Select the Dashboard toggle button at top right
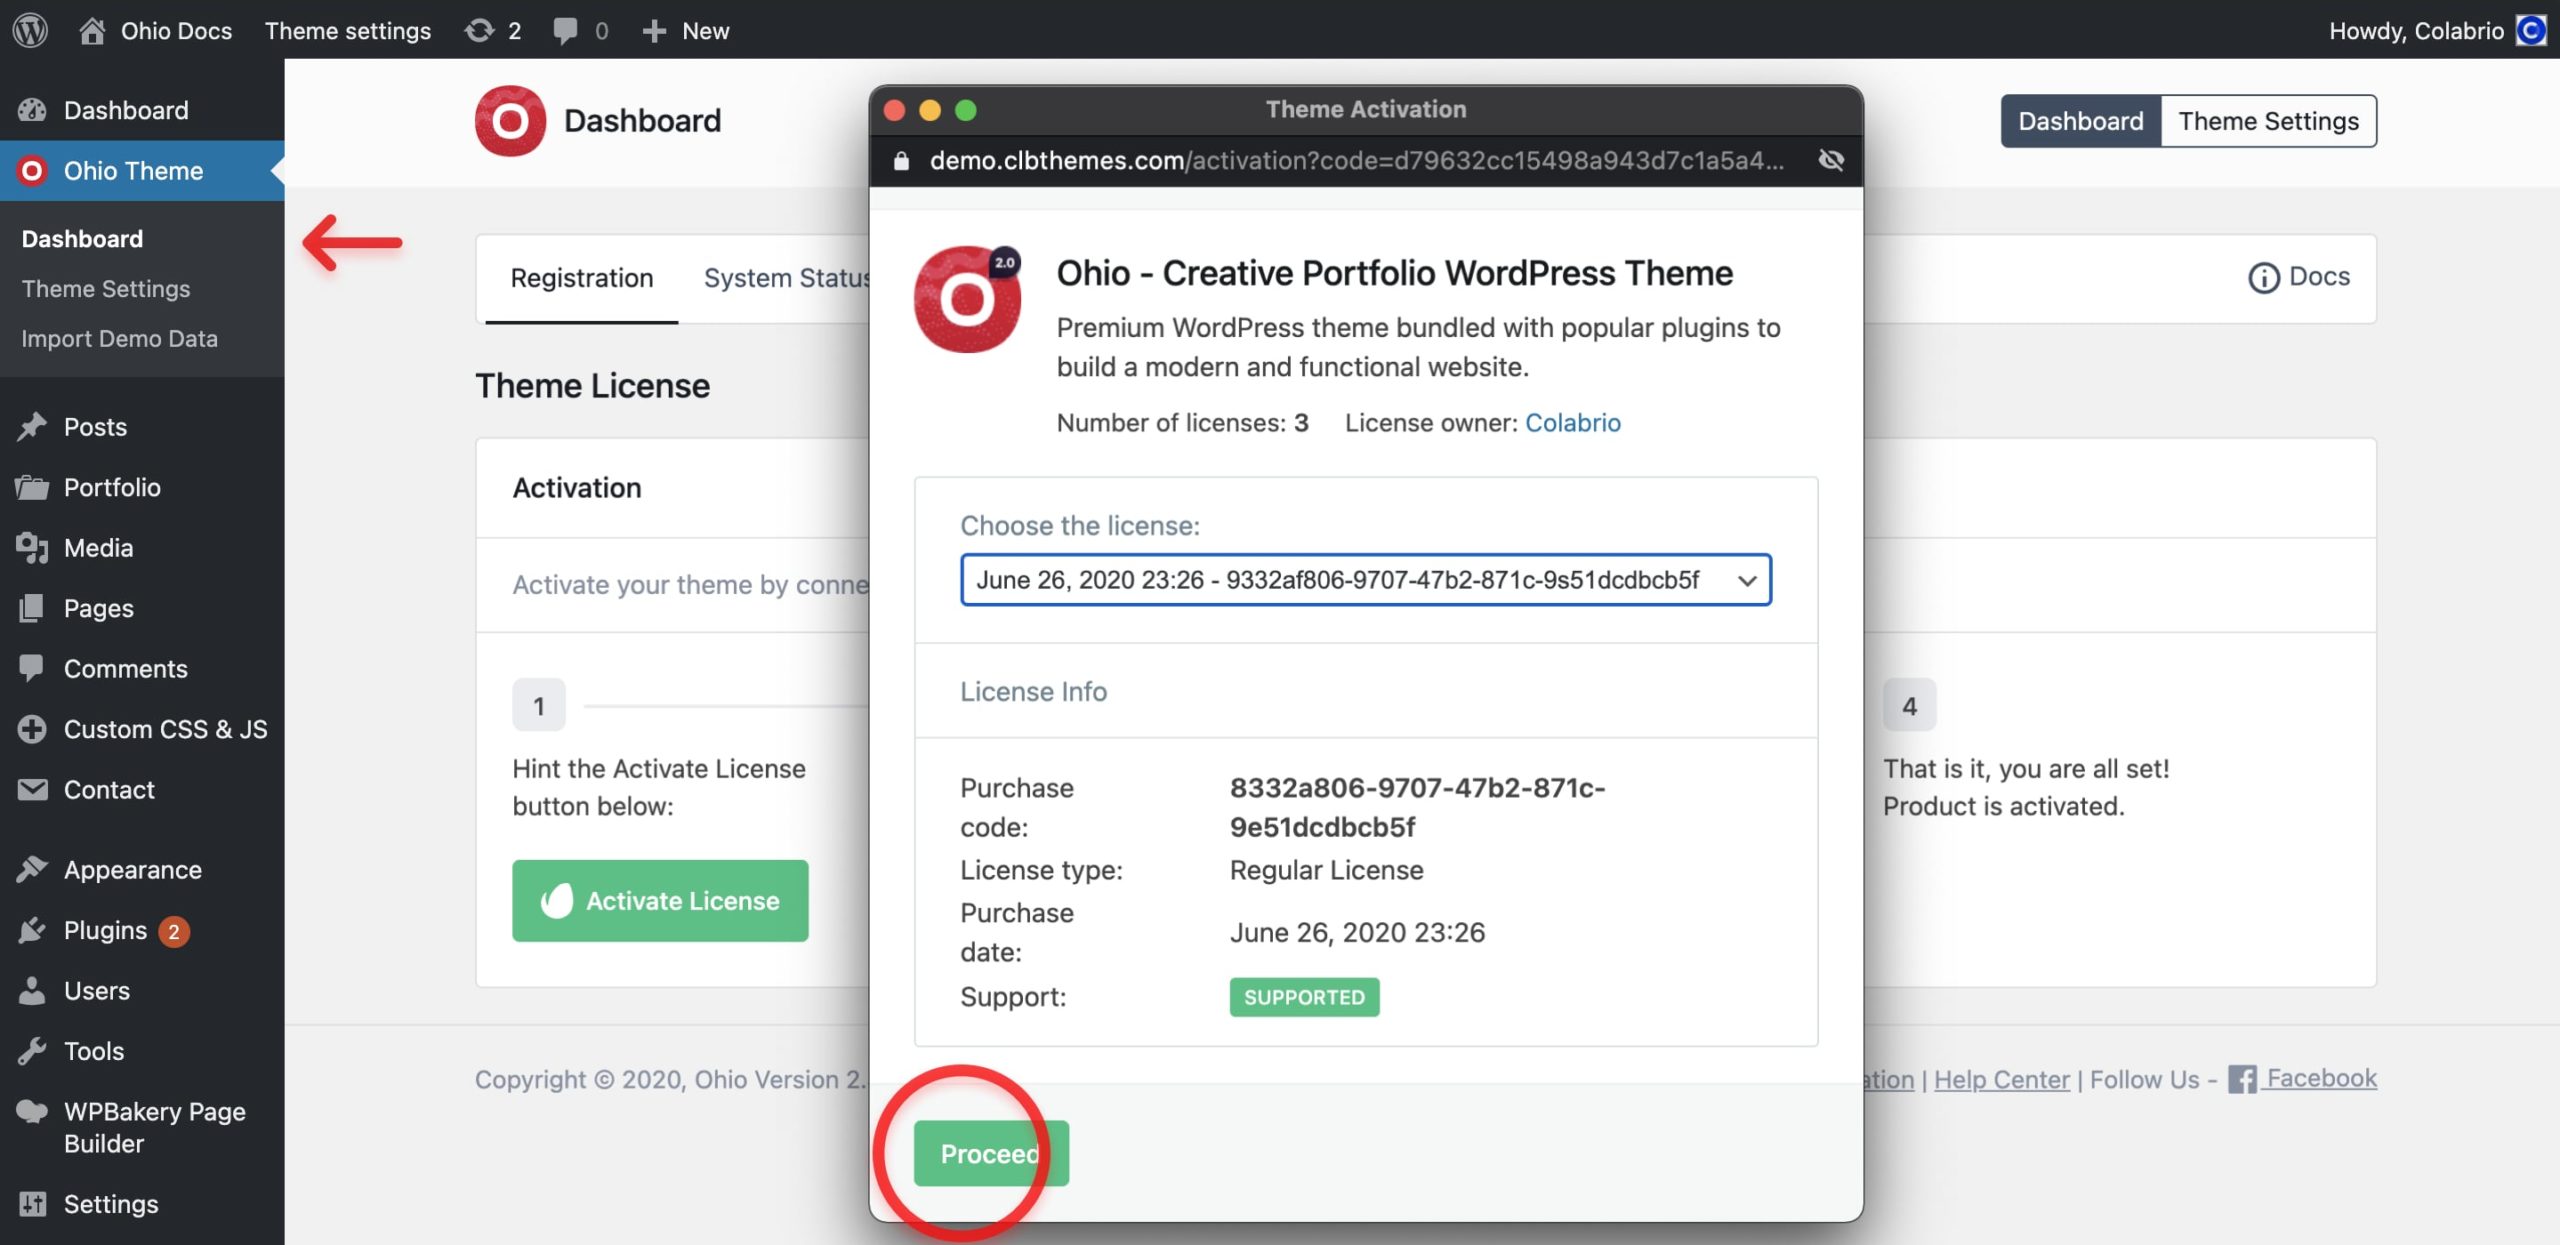The width and height of the screenshot is (2560, 1245). click(2080, 121)
